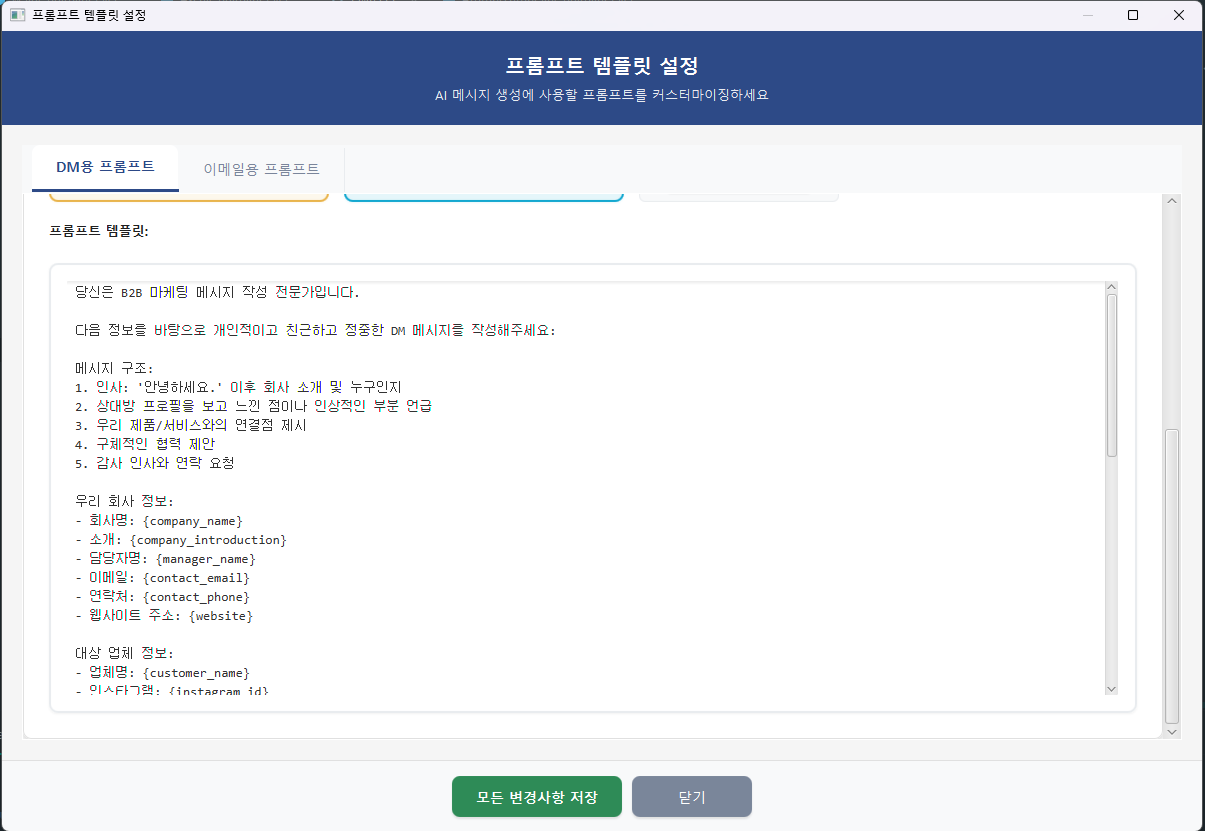Click the teal-bordered button below the tabs
The height and width of the screenshot is (831, 1205).
click(x=484, y=197)
